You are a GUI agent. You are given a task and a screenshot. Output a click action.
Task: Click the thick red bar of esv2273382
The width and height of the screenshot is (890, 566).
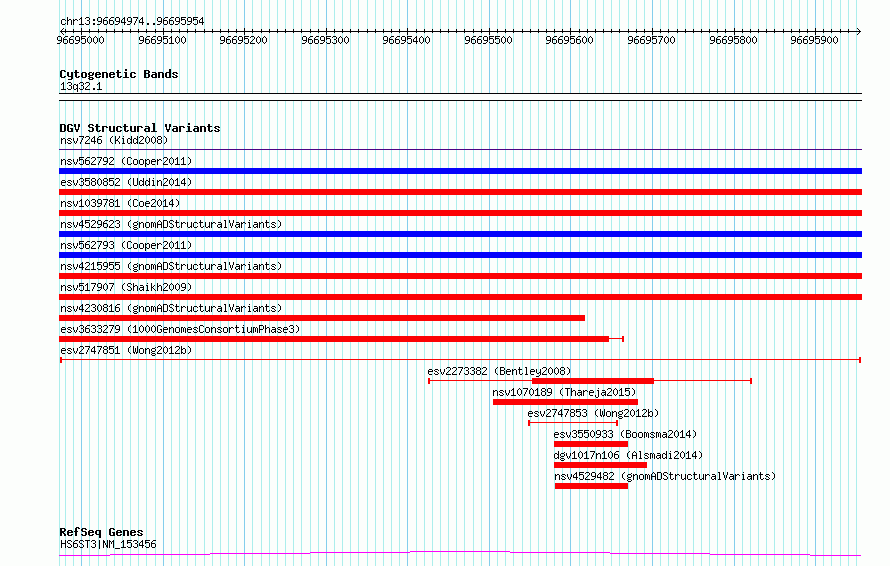593,381
